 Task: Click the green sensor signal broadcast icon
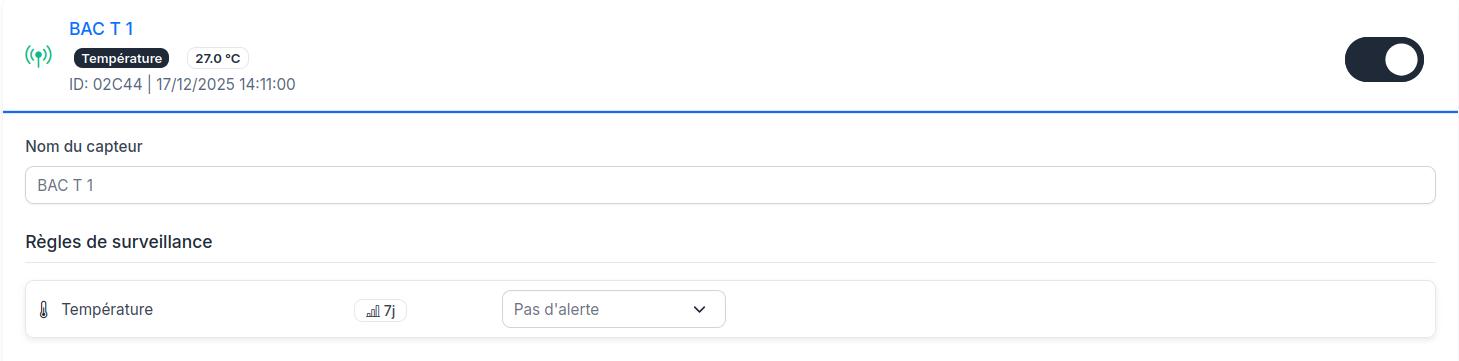tap(38, 56)
